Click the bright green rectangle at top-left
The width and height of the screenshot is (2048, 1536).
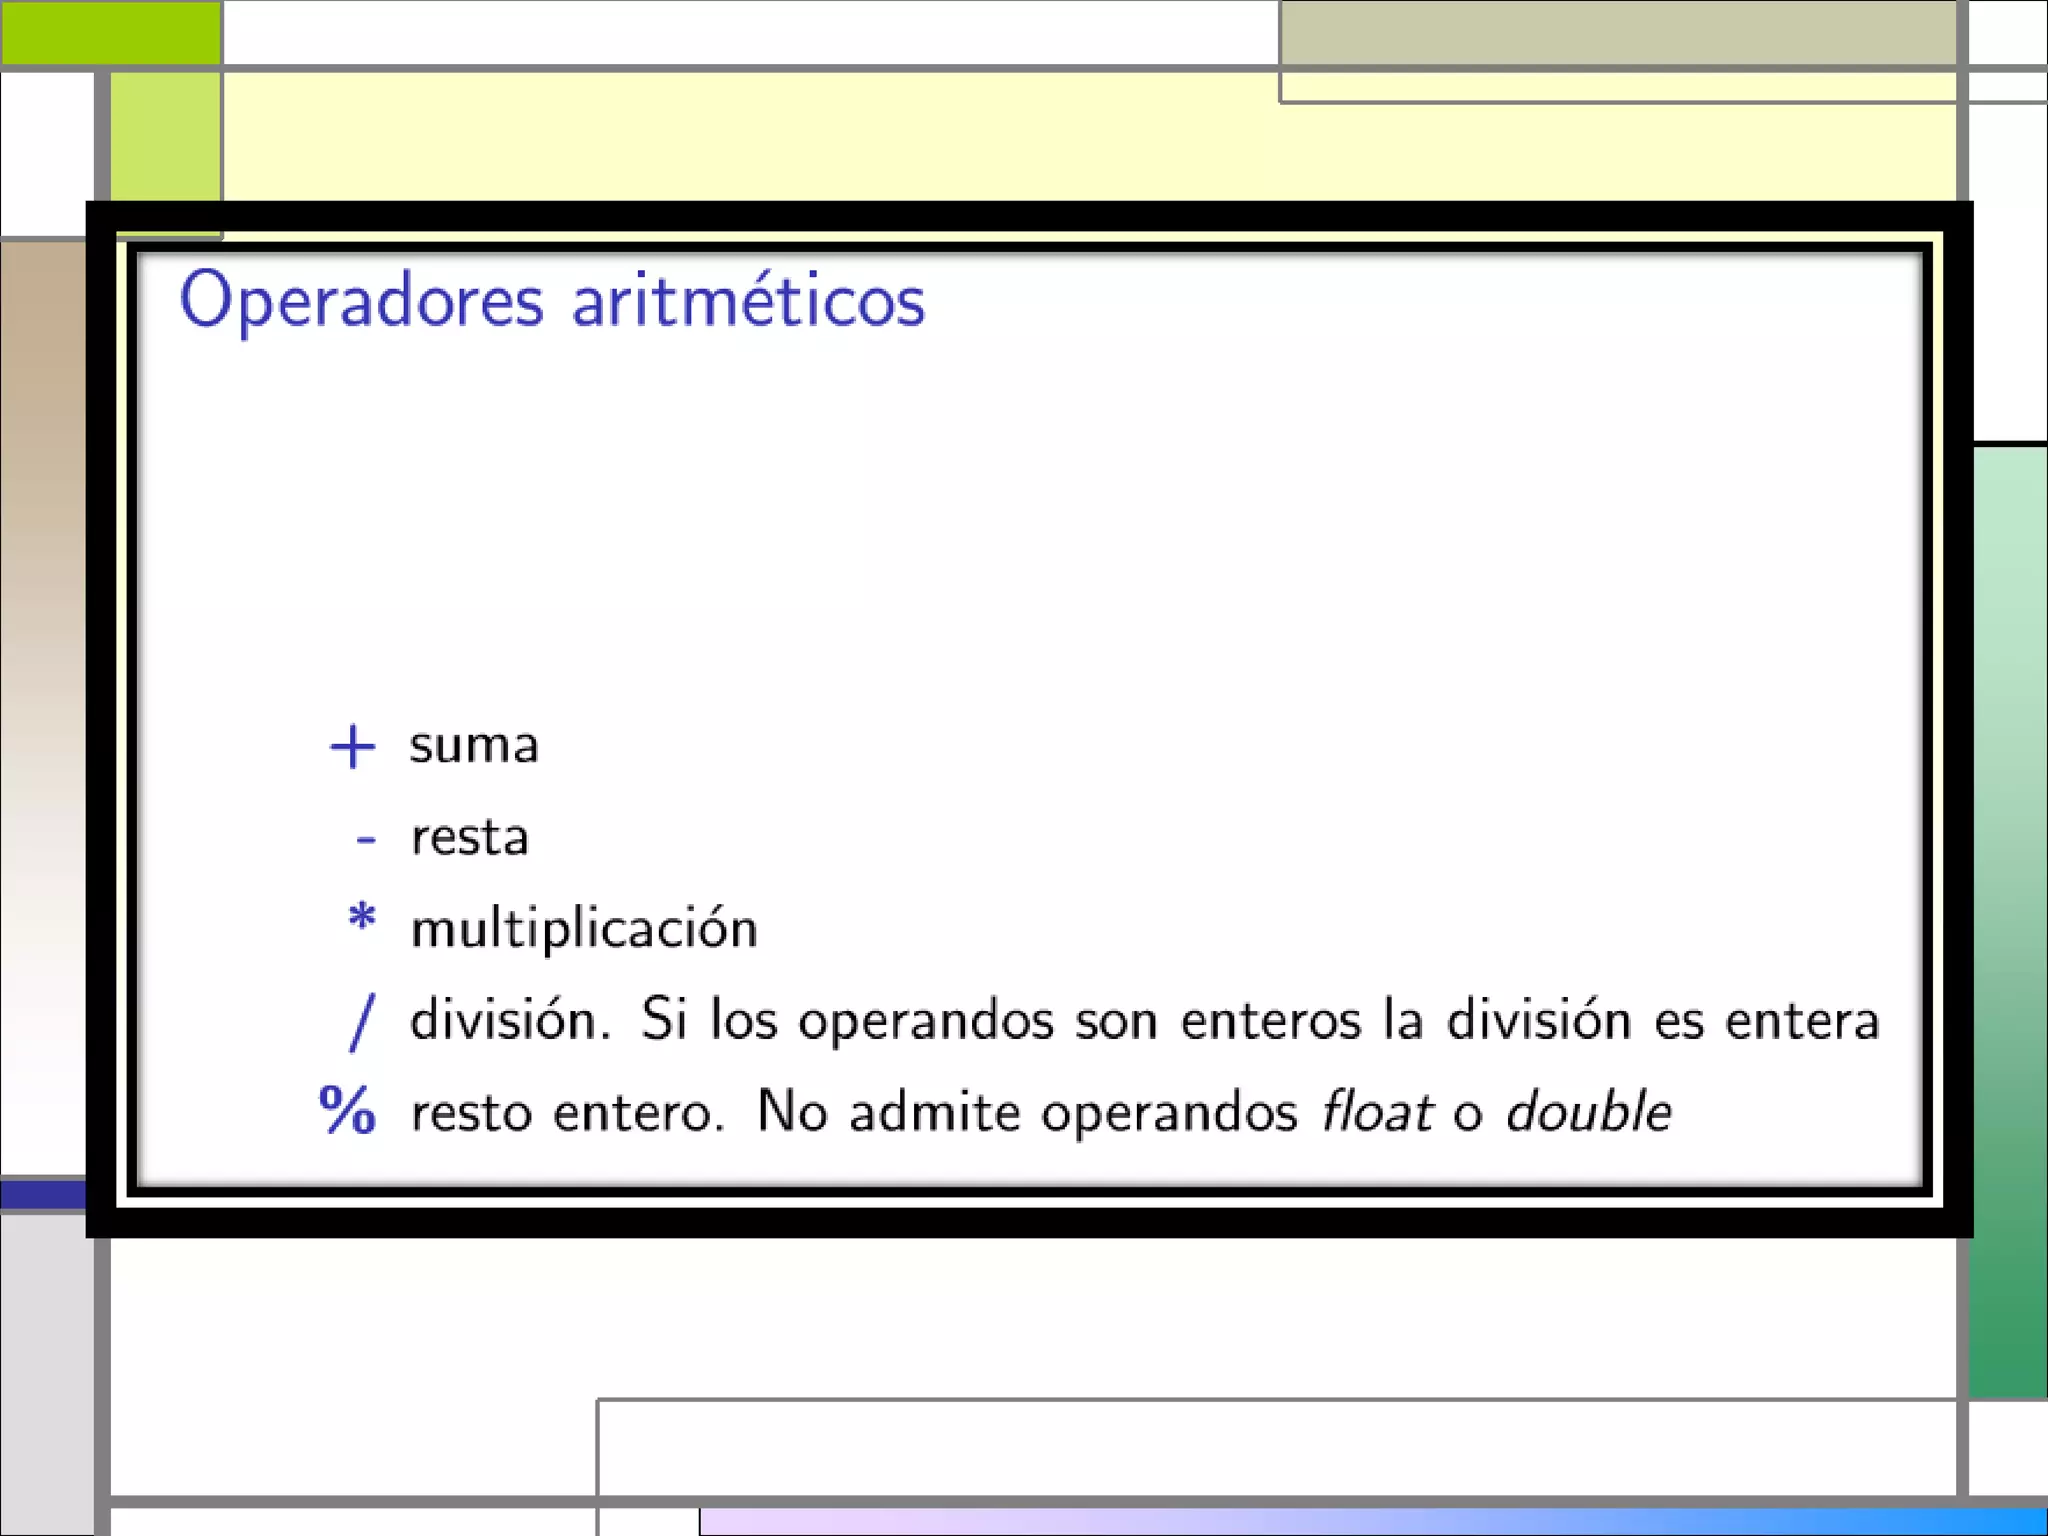[x=110, y=32]
